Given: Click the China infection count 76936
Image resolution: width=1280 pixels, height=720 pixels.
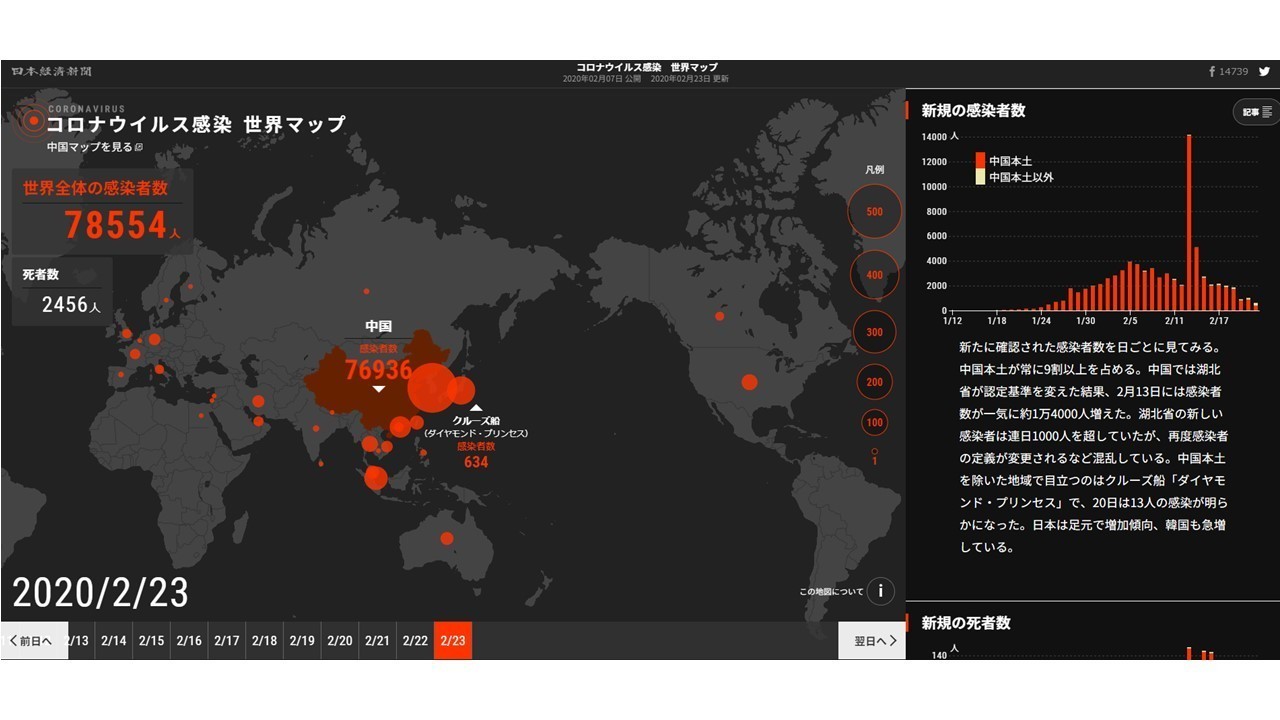Looking at the screenshot, I should 378,370.
